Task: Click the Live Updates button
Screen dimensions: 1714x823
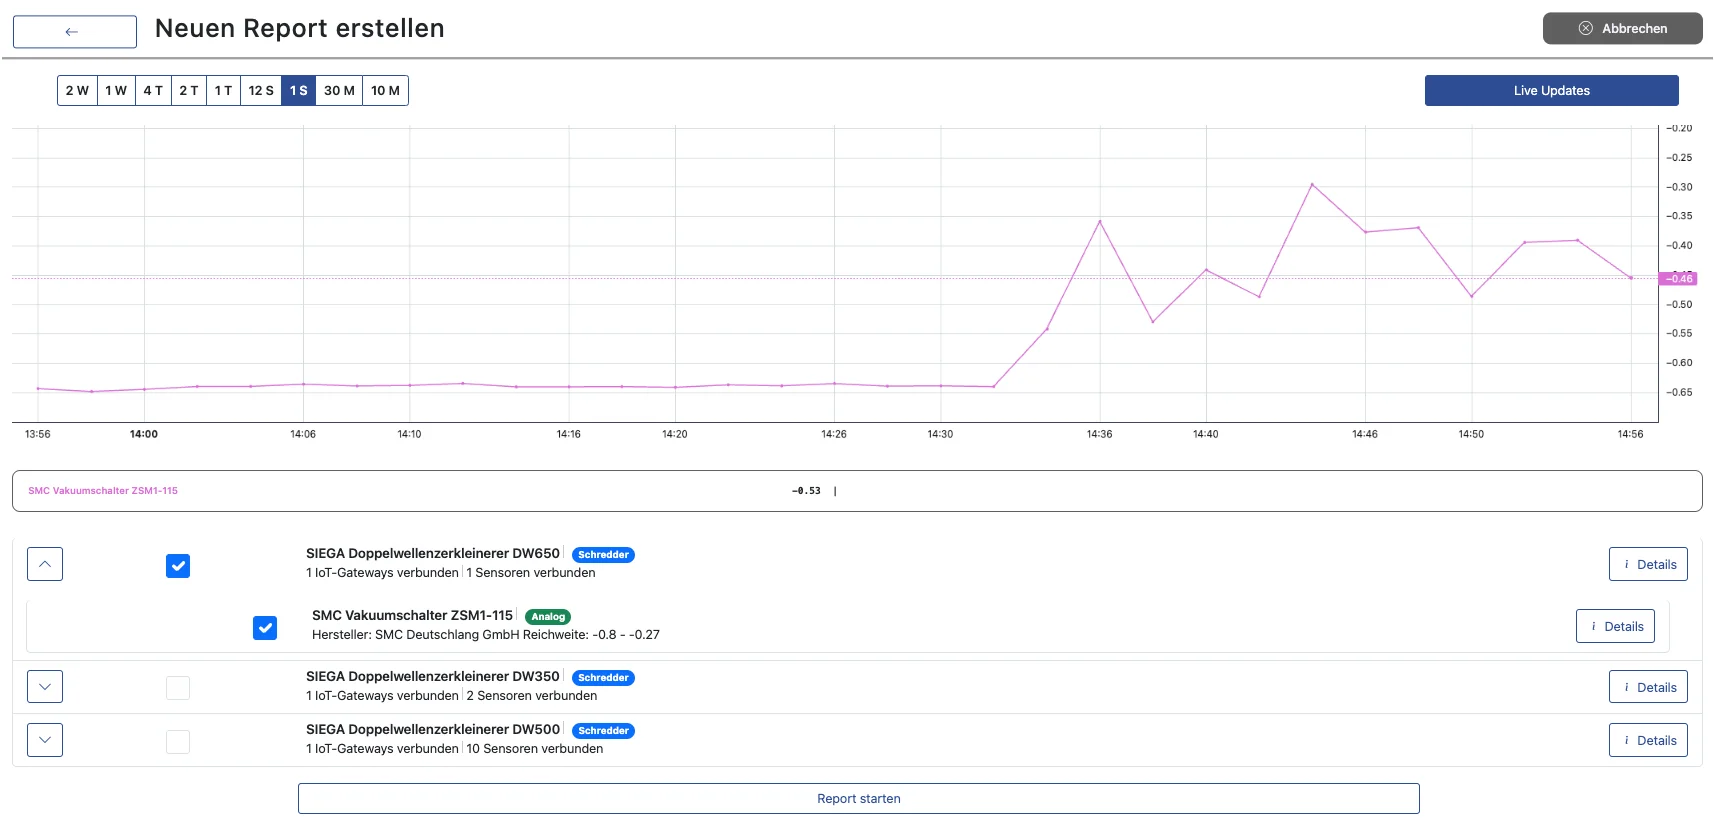Action: pyautogui.click(x=1551, y=91)
